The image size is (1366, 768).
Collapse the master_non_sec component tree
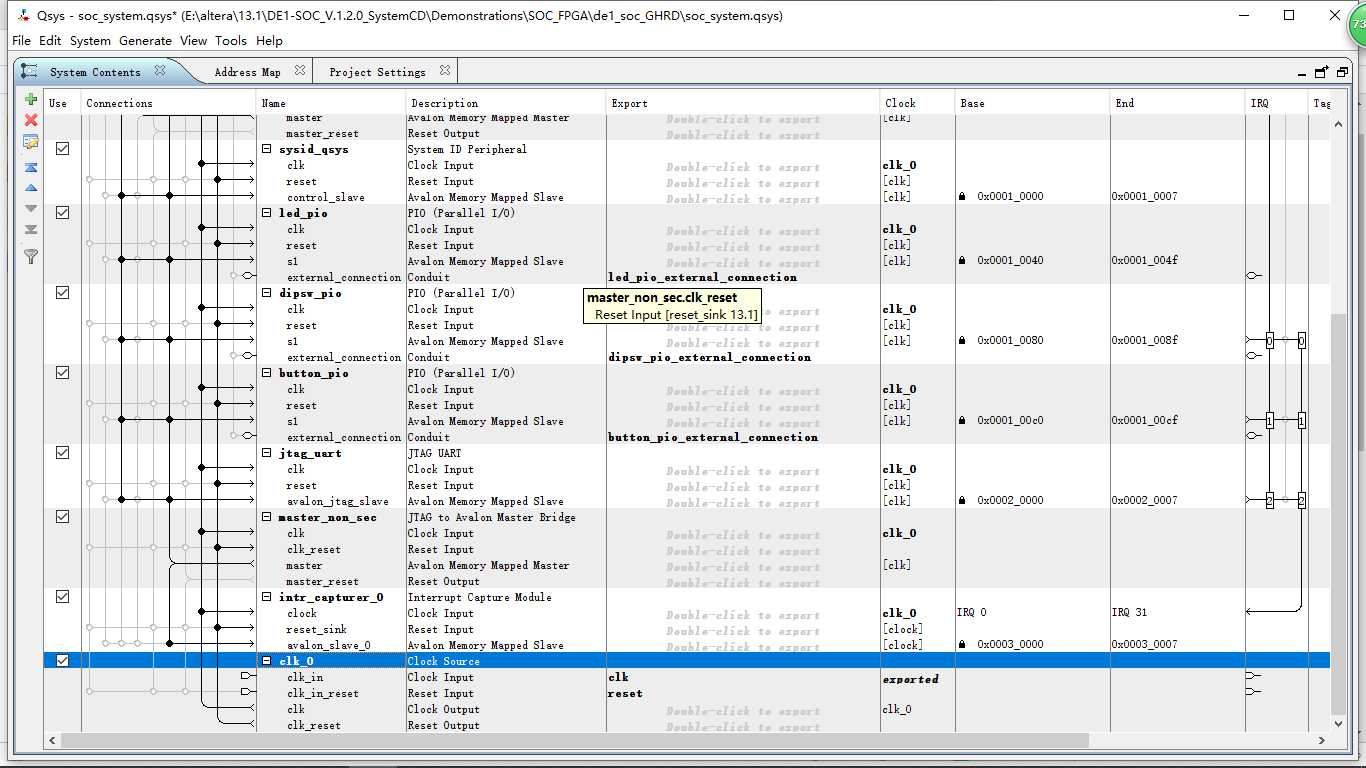point(267,517)
